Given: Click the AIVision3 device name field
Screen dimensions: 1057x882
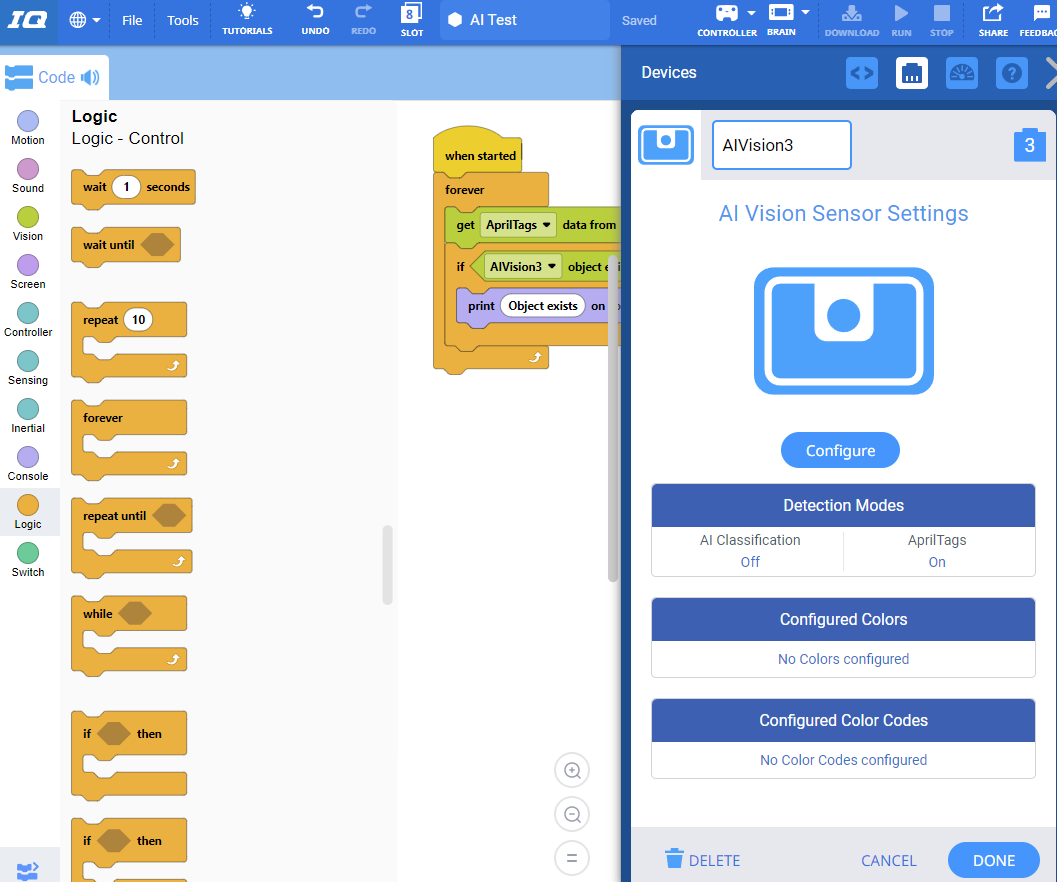Looking at the screenshot, I should (781, 145).
